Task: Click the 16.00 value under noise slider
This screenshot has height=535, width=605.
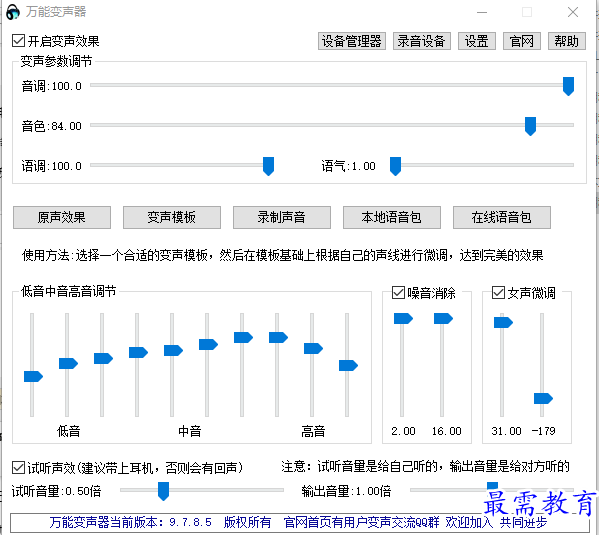Action: [x=446, y=431]
